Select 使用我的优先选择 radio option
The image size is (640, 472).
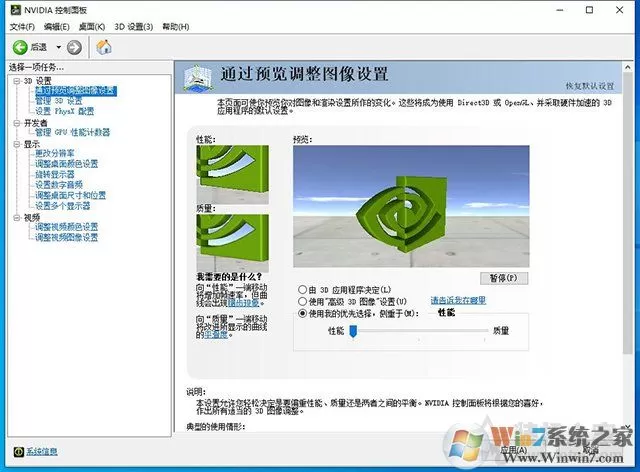coord(302,314)
